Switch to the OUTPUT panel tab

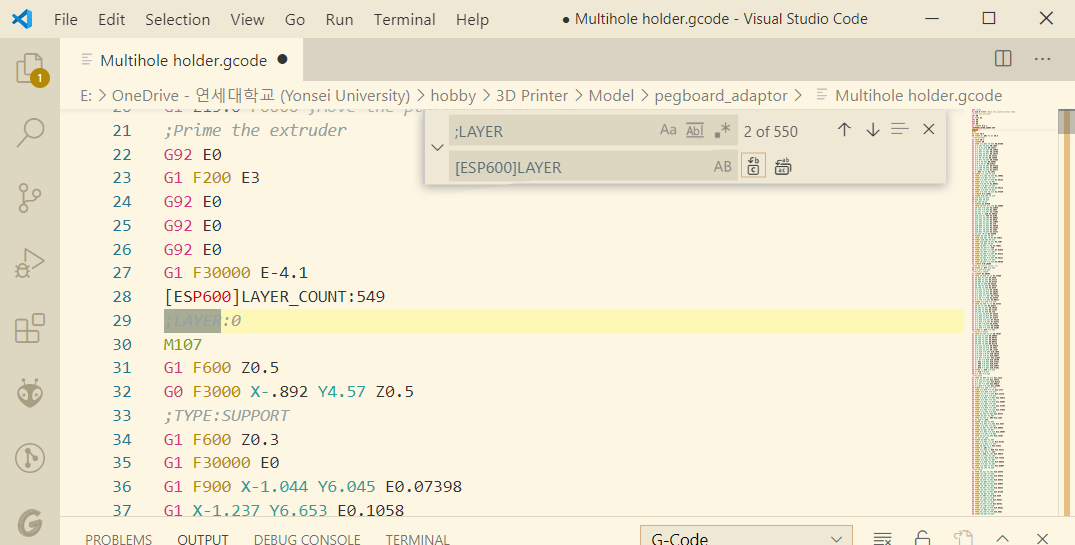203,539
